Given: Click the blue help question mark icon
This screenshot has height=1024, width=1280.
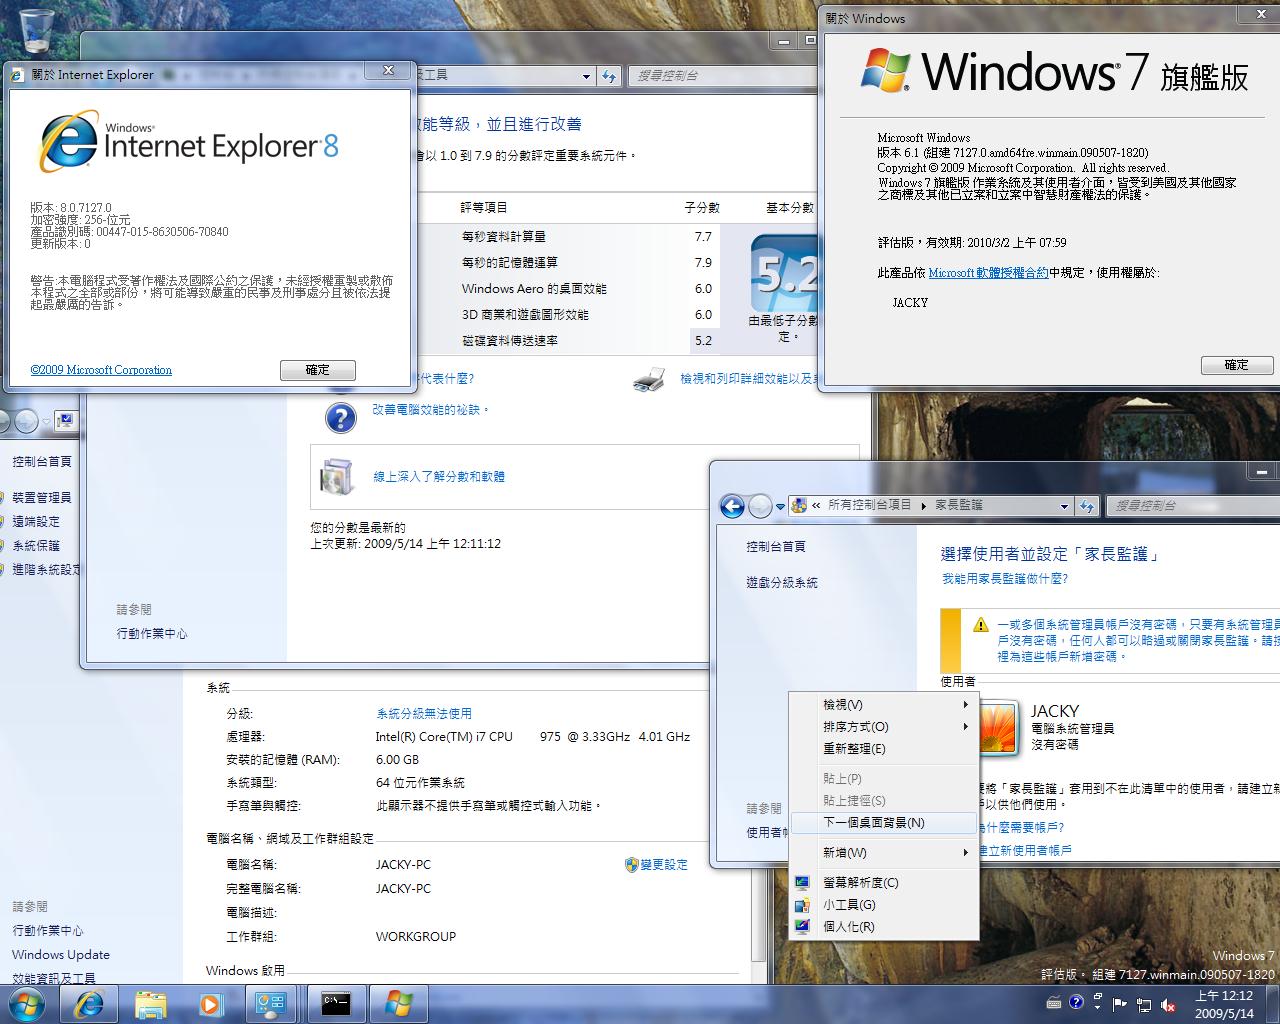Looking at the screenshot, I should [340, 417].
